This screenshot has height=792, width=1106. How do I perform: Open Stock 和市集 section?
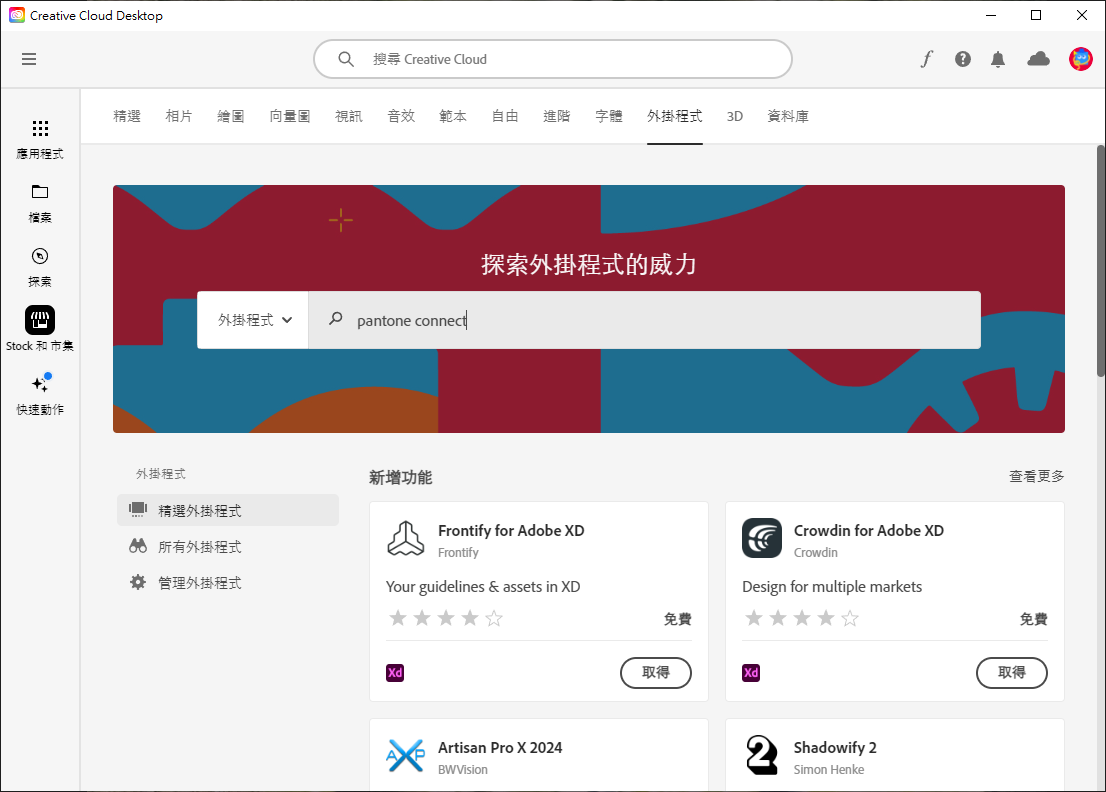(x=40, y=329)
